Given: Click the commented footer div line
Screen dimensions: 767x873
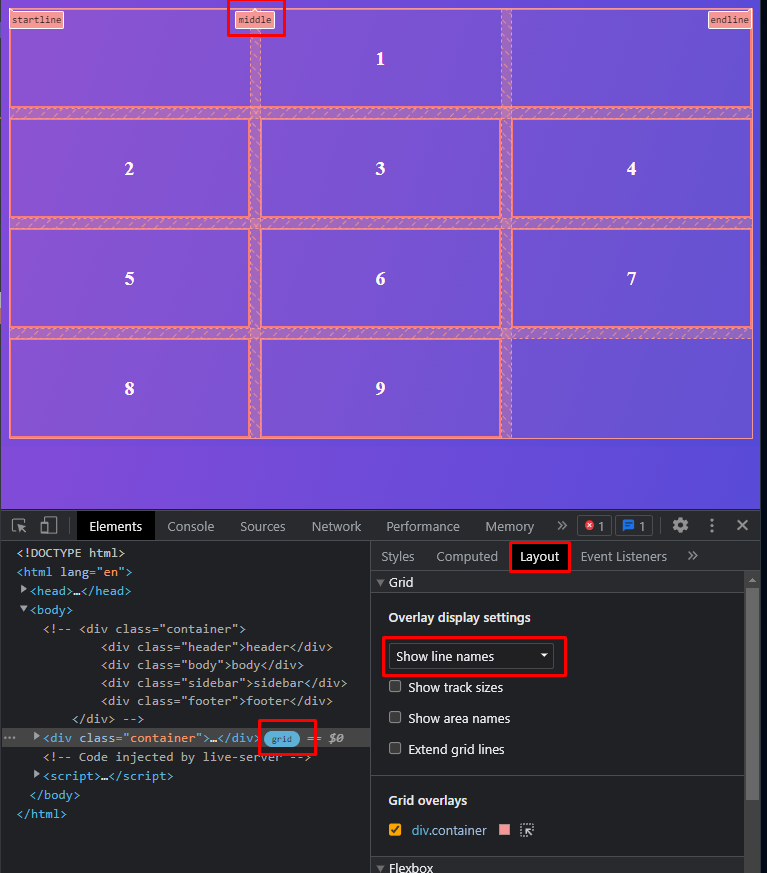Looking at the screenshot, I should pyautogui.click(x=217, y=701).
